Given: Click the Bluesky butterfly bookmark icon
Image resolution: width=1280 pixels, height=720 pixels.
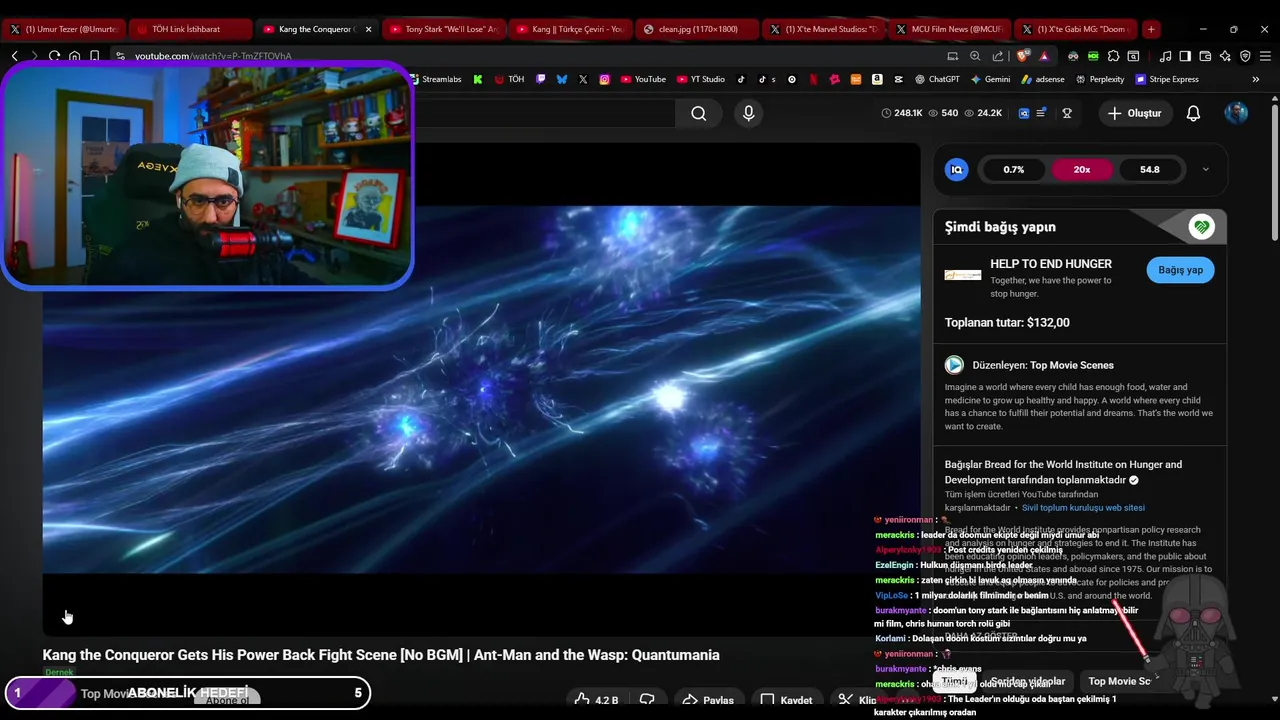Looking at the screenshot, I should [x=562, y=79].
